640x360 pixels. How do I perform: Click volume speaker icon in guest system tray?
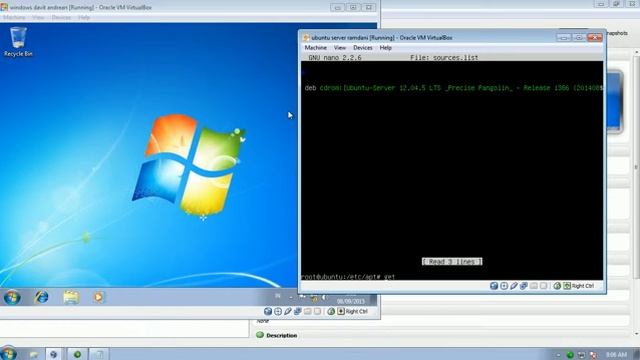[324, 298]
